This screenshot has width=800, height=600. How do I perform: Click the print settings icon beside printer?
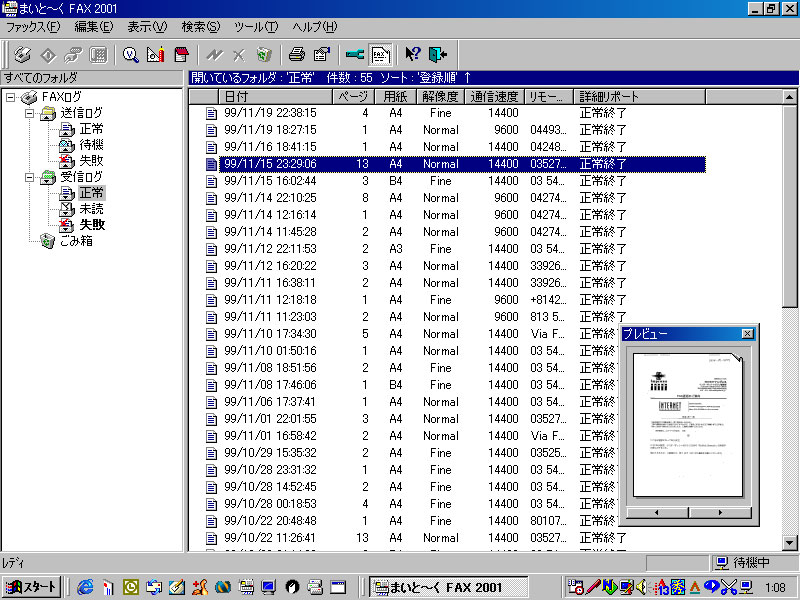tap(321, 54)
